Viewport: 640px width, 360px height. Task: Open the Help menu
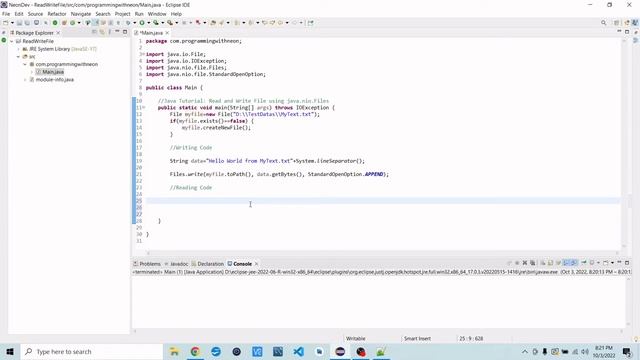(x=176, y=14)
